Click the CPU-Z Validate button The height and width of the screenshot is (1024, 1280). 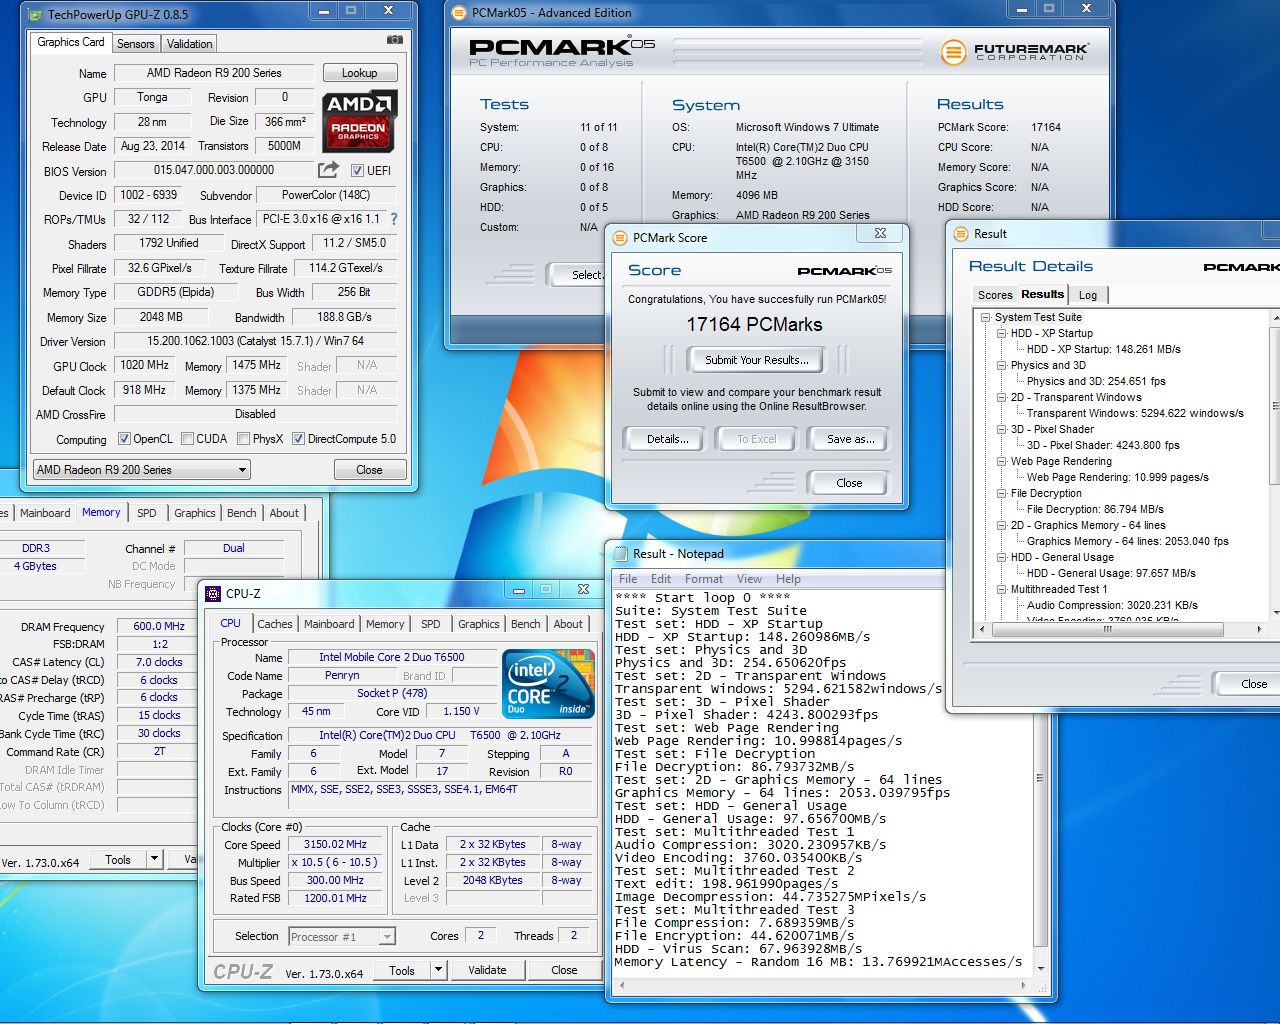pos(487,970)
